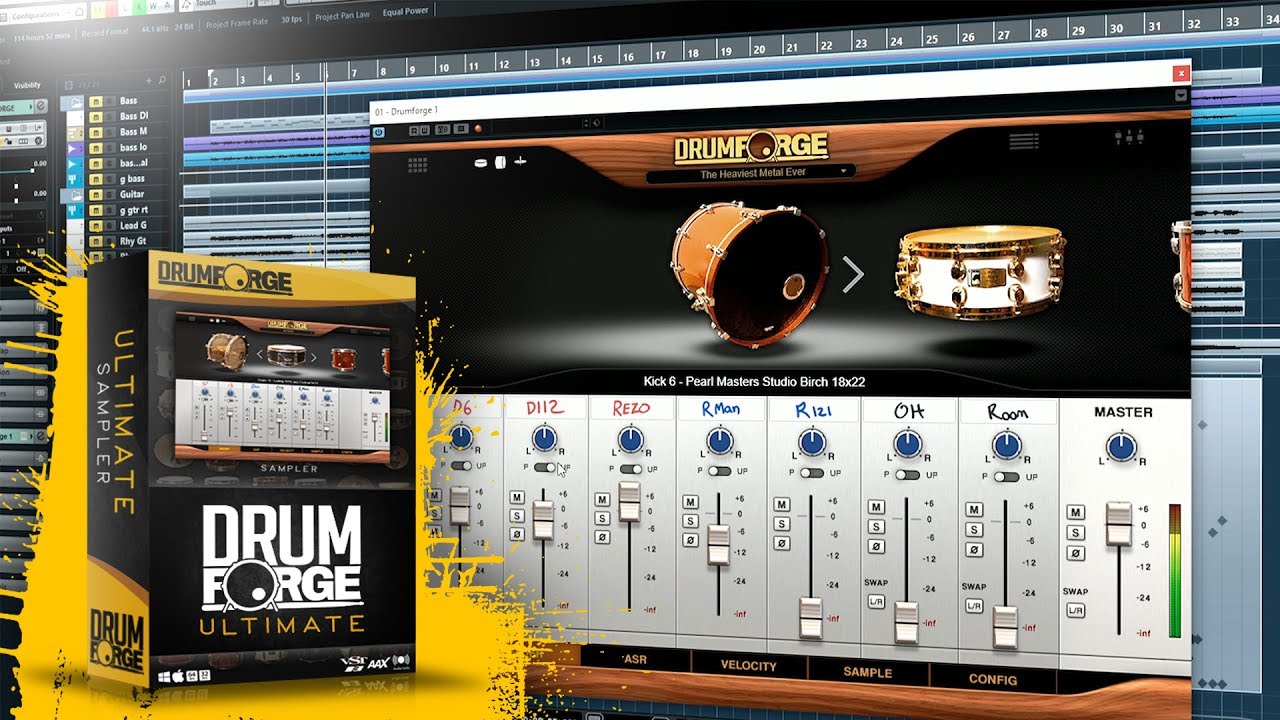
Task: Invert phase on the RMan channel
Action: pos(691,540)
